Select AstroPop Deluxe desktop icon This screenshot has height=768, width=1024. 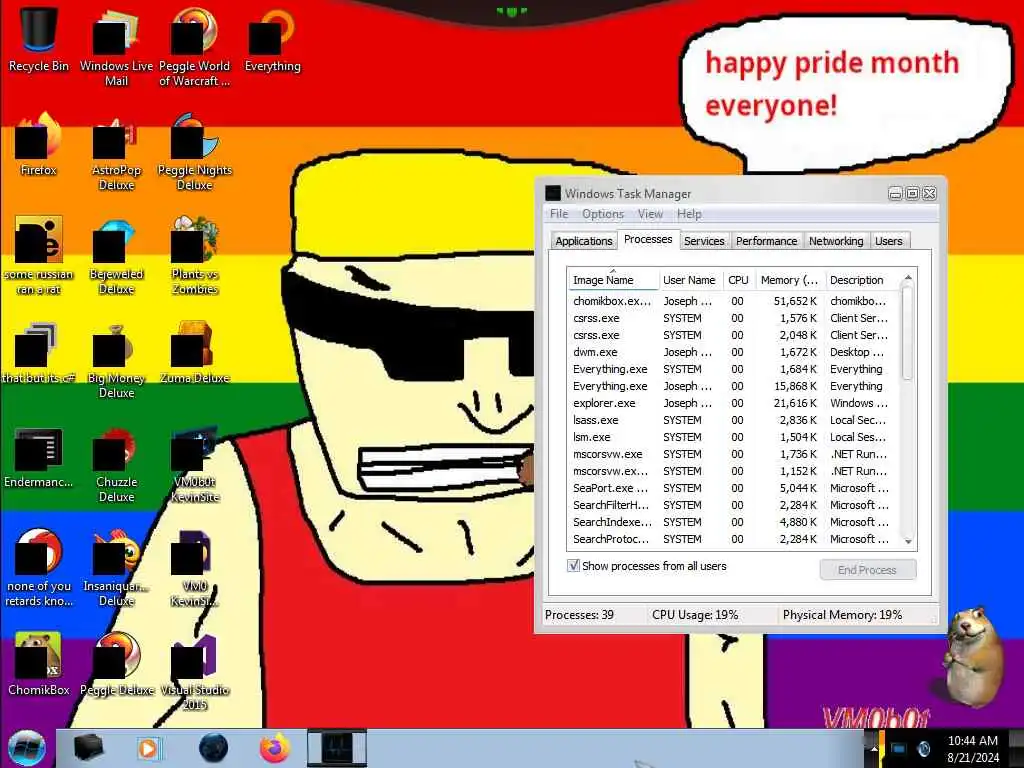pyautogui.click(x=116, y=152)
